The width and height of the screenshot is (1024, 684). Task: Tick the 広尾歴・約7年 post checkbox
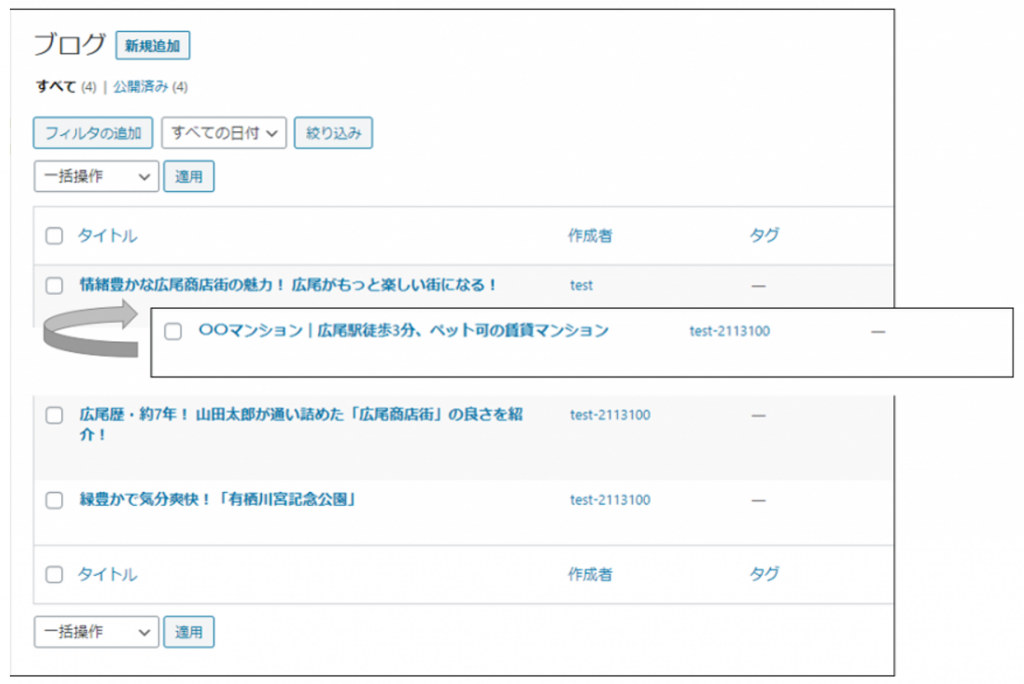tap(54, 416)
